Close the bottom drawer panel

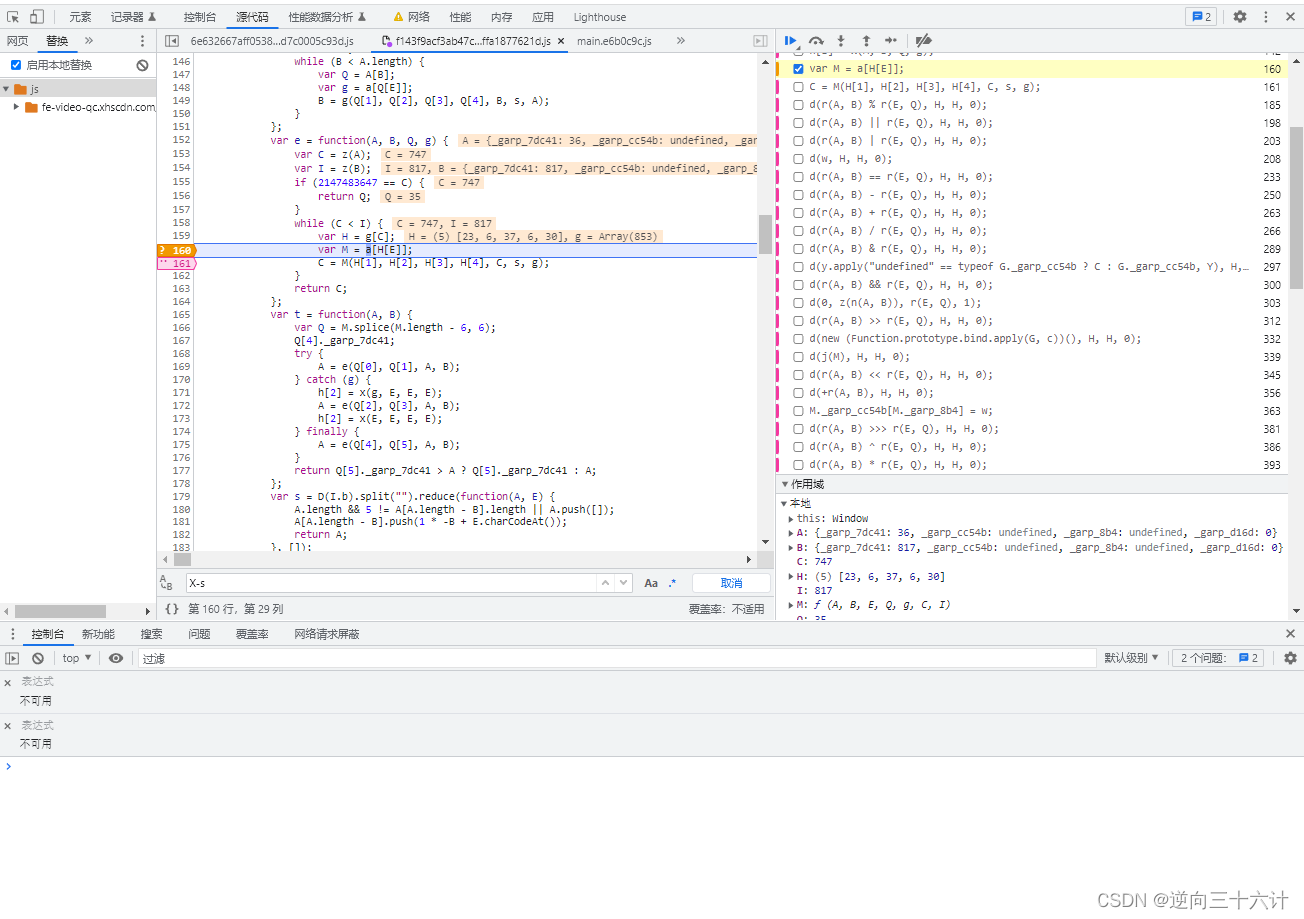(1290, 634)
